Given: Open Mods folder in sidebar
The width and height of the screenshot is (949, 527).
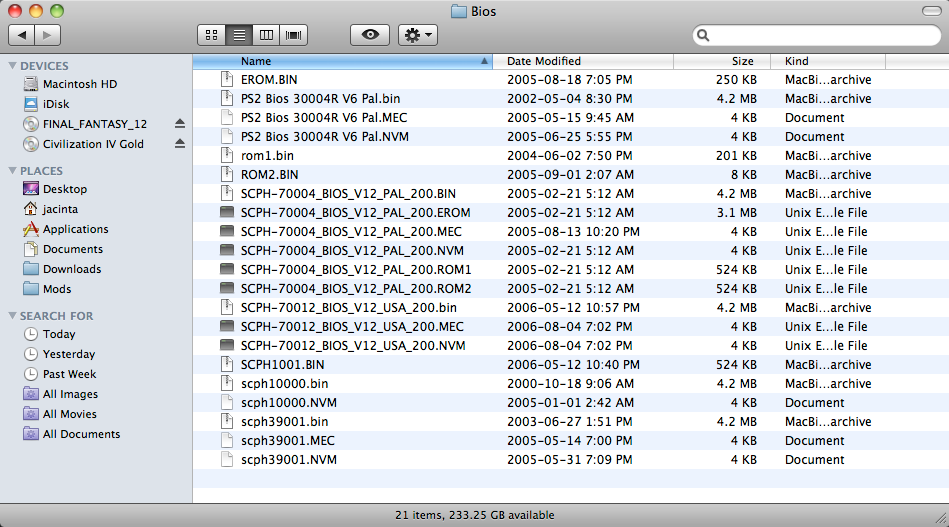Looking at the screenshot, I should (57, 289).
